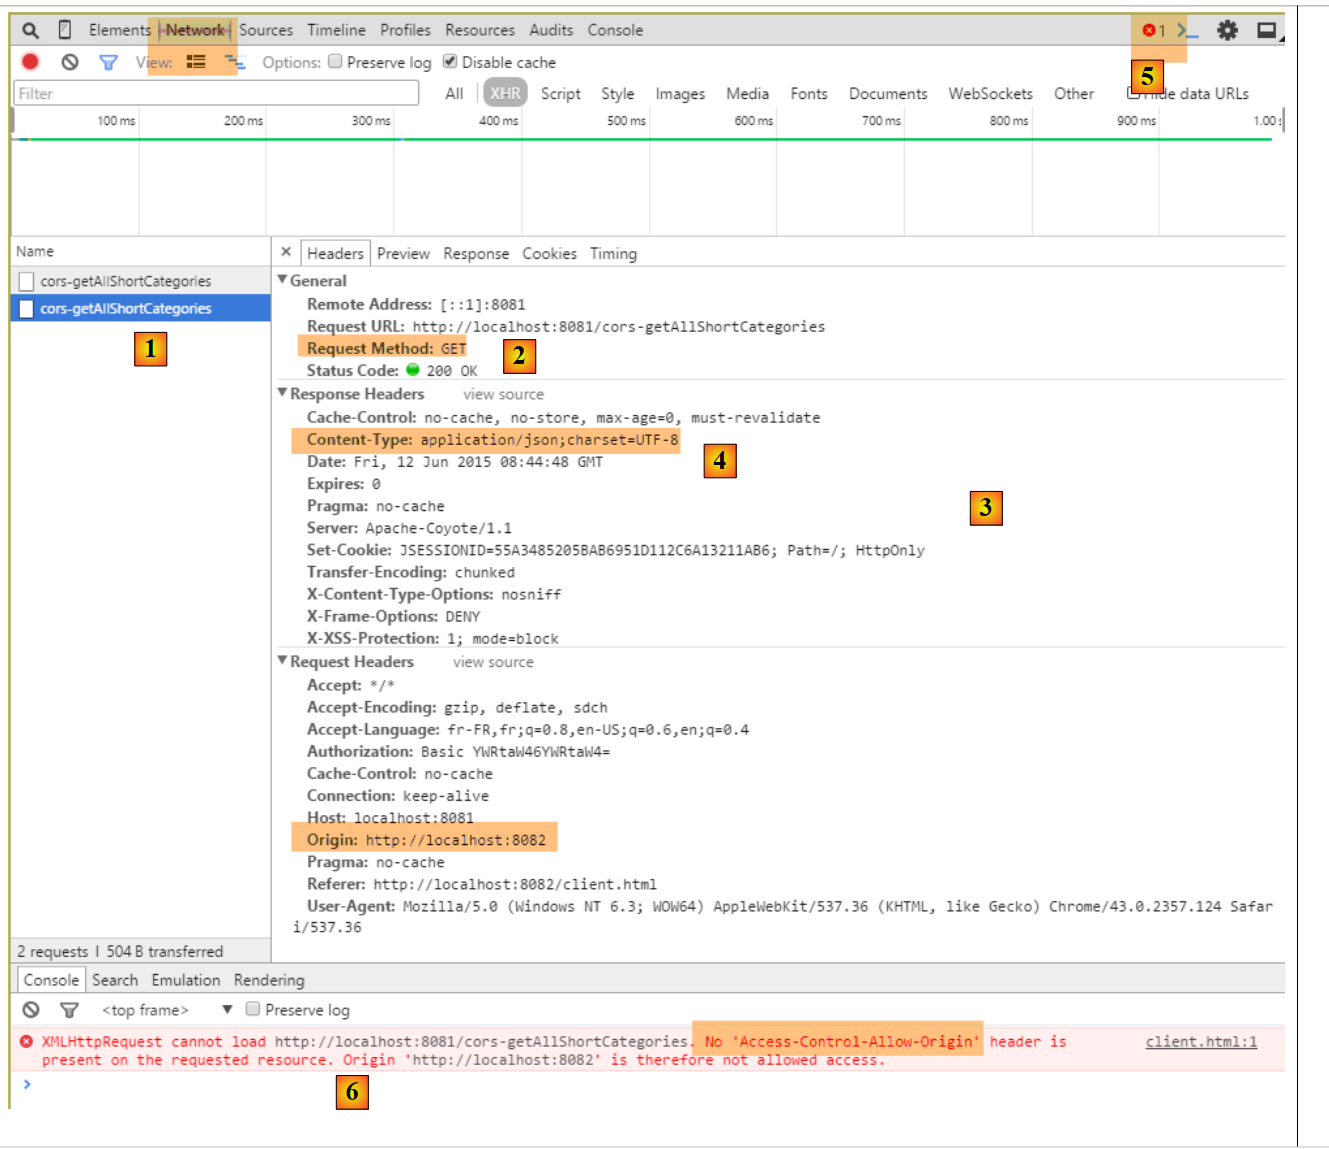Open the client.html:1 source link
This screenshot has height=1149, width=1329.
[x=1201, y=1042]
